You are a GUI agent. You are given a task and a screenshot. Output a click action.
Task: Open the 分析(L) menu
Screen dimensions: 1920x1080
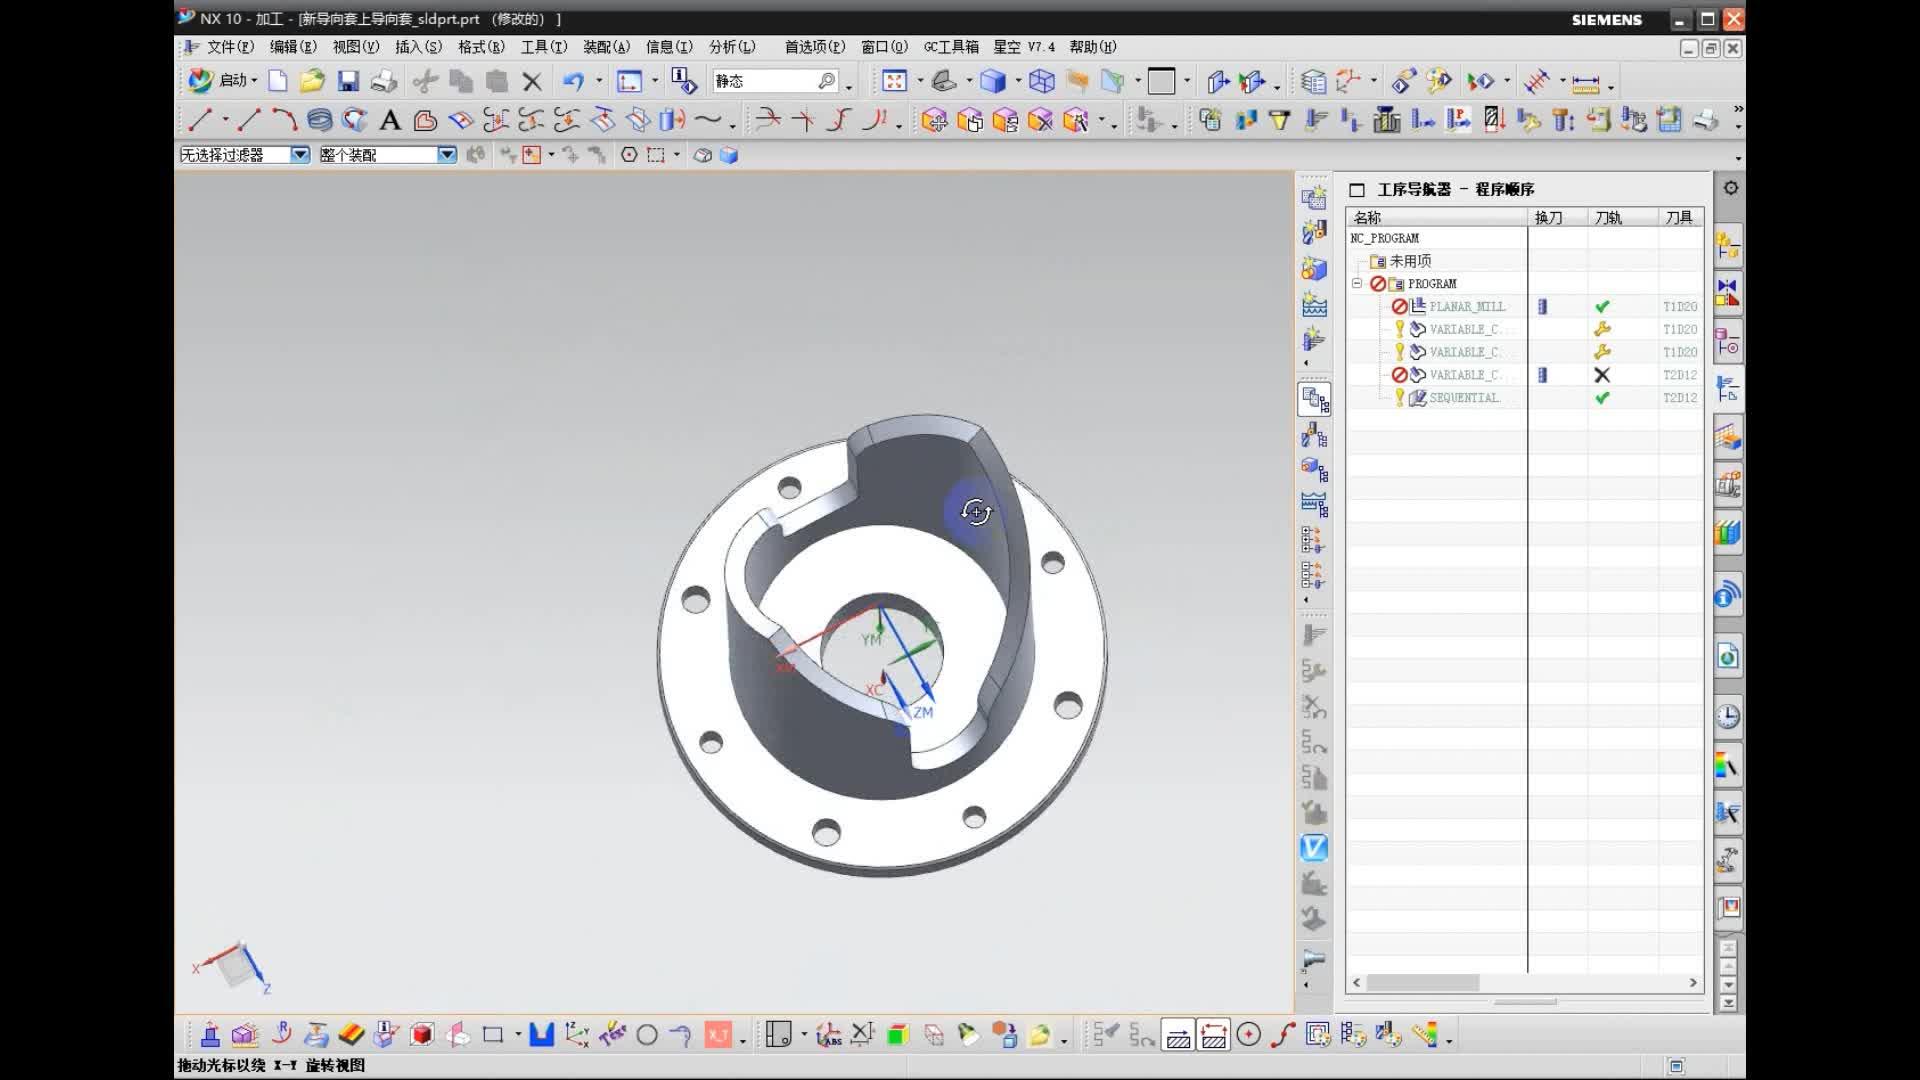click(x=732, y=47)
